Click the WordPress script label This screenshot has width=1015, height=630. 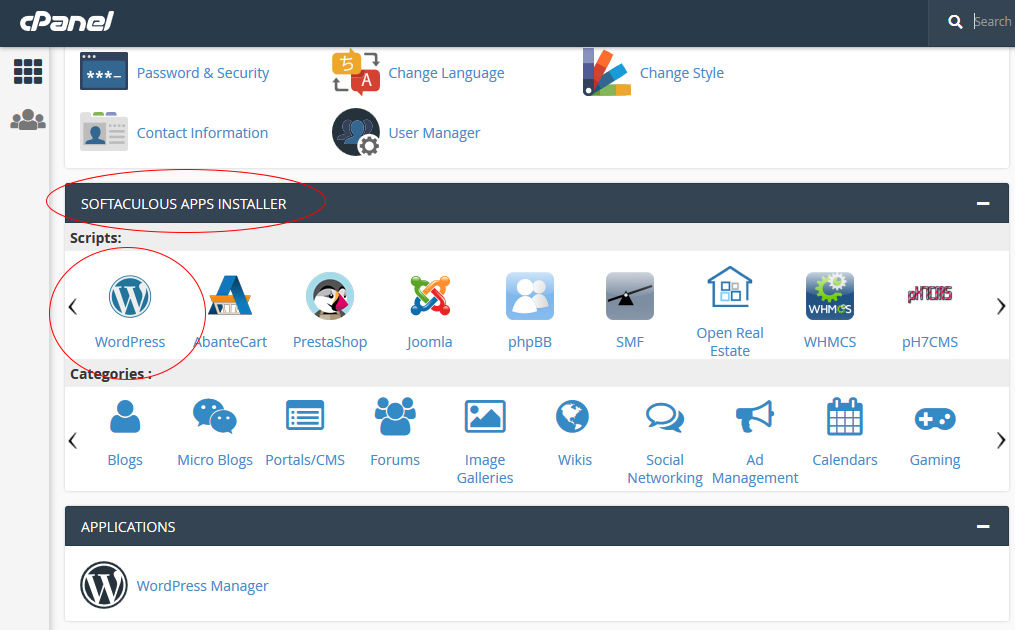(129, 342)
